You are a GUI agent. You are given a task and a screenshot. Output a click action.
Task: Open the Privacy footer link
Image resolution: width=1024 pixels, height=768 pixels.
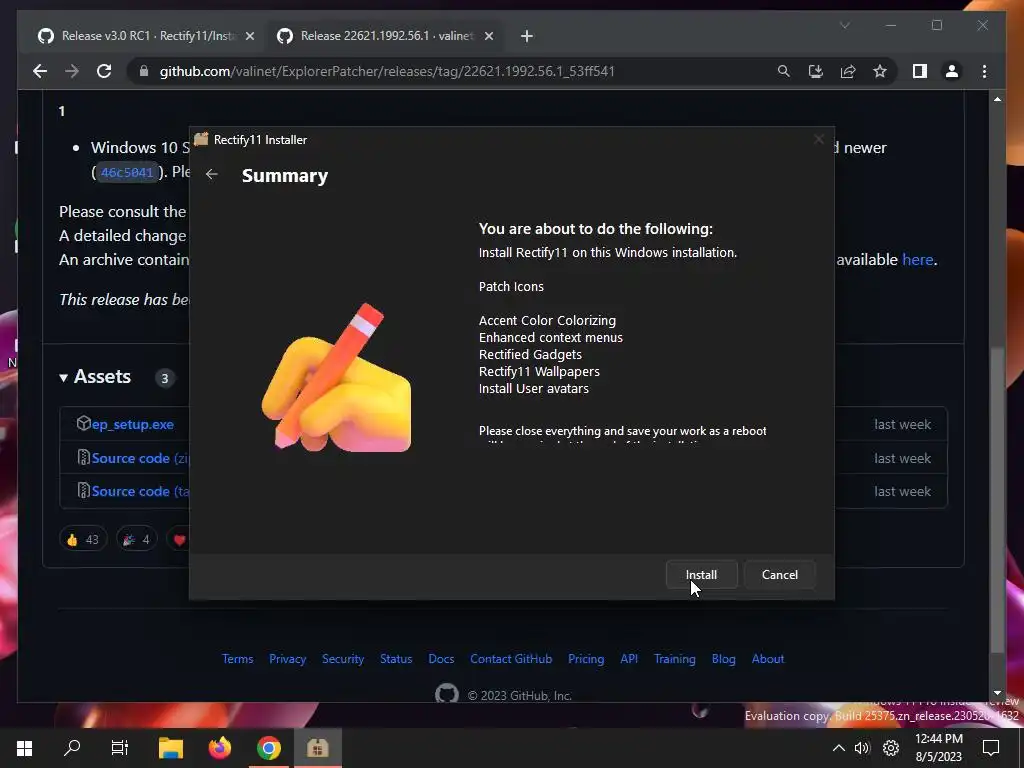287,659
